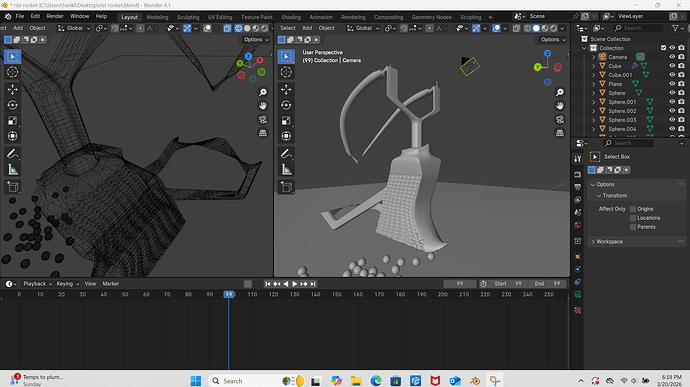The width and height of the screenshot is (690, 387).
Task: Uncheck the Collection exclude checkbox
Action: point(663,48)
